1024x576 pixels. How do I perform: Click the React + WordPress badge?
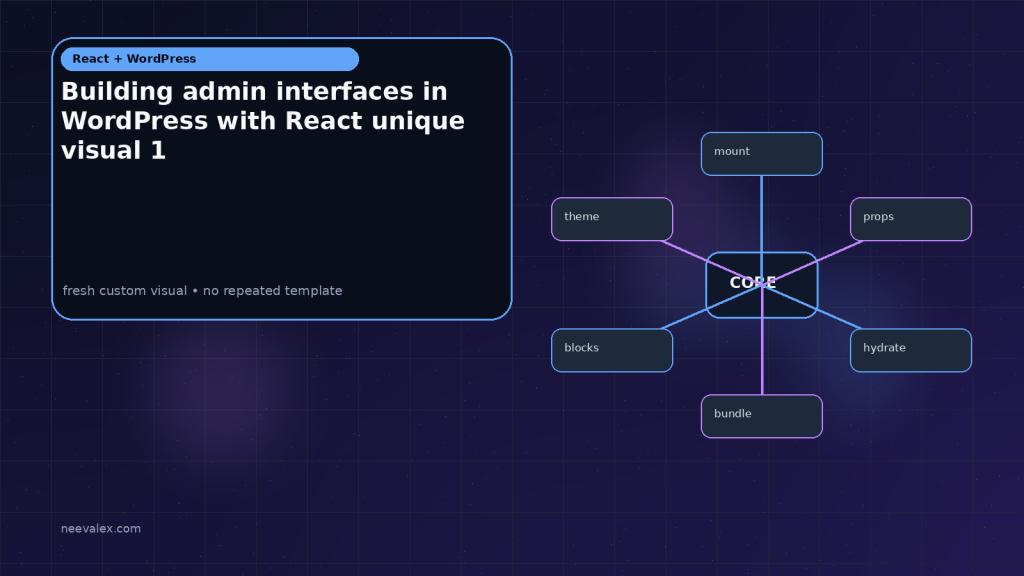click(x=210, y=59)
